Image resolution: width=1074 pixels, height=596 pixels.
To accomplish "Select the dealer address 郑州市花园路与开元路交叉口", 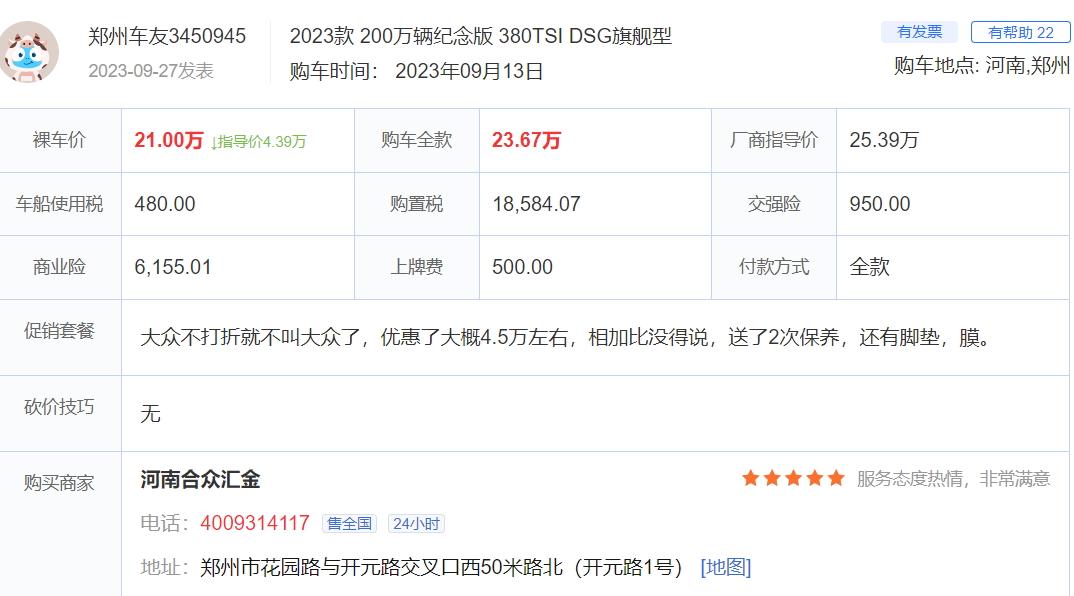I will pos(442,567).
